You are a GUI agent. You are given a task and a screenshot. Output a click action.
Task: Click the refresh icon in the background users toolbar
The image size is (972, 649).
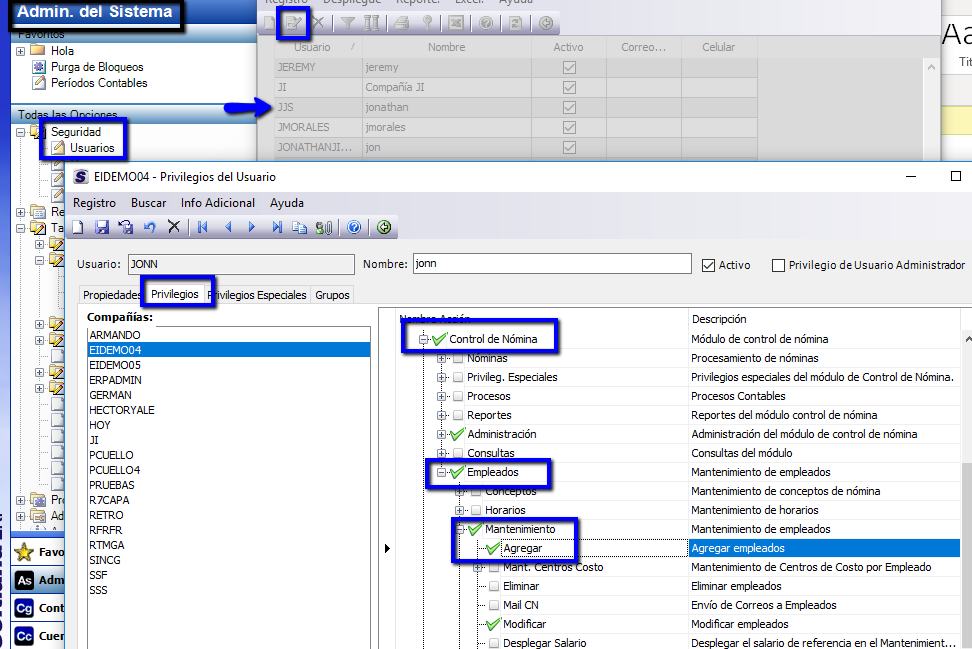[516, 24]
